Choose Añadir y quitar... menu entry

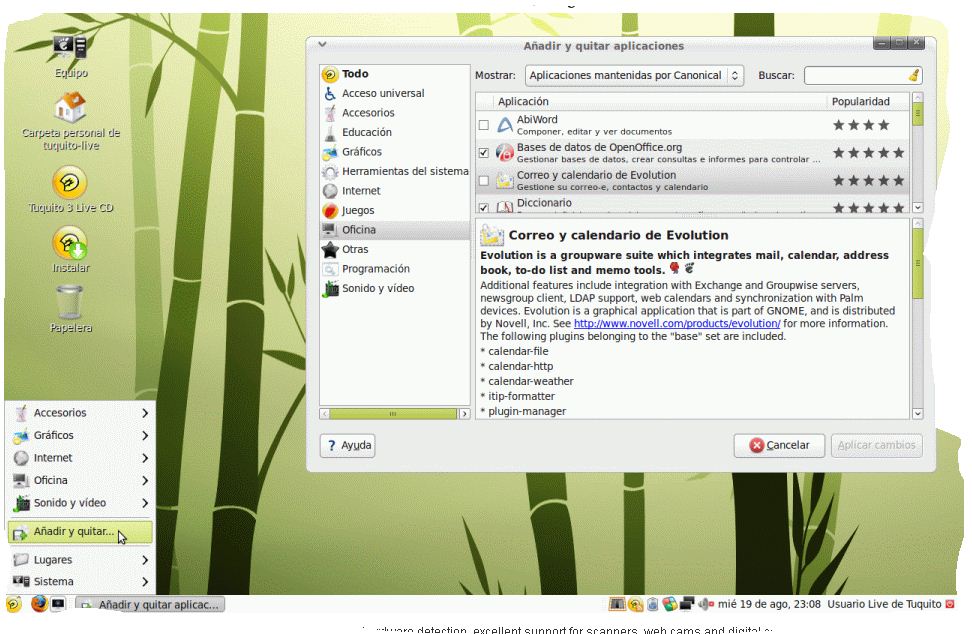pyautogui.click(x=80, y=532)
